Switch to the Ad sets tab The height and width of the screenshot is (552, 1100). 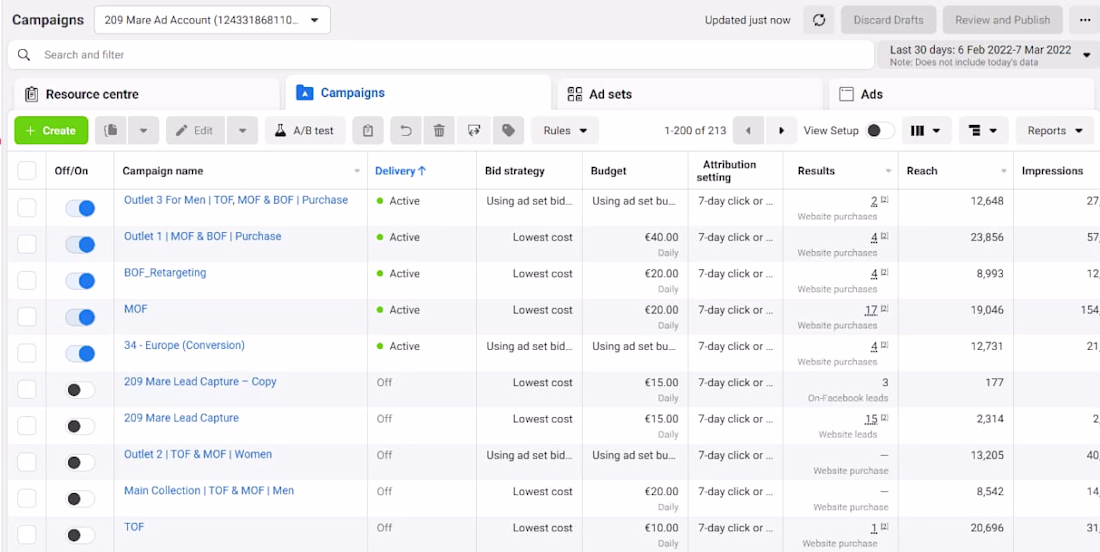pos(690,94)
